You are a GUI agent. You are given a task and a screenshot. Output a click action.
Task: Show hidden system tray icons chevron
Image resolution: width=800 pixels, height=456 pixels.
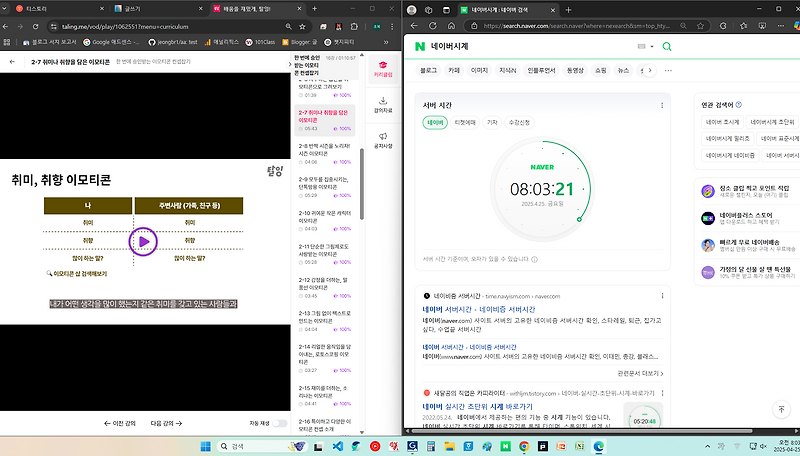(707, 446)
